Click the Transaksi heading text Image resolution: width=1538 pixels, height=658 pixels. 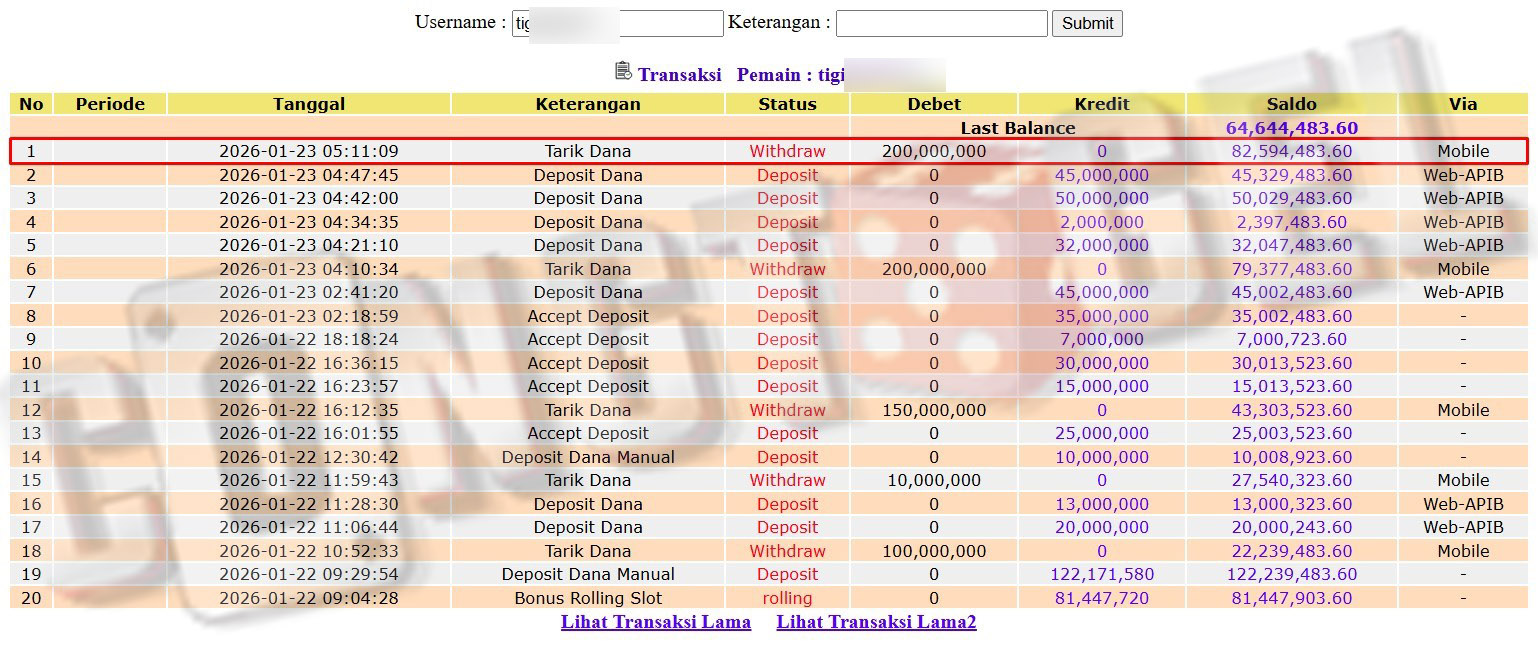679,75
